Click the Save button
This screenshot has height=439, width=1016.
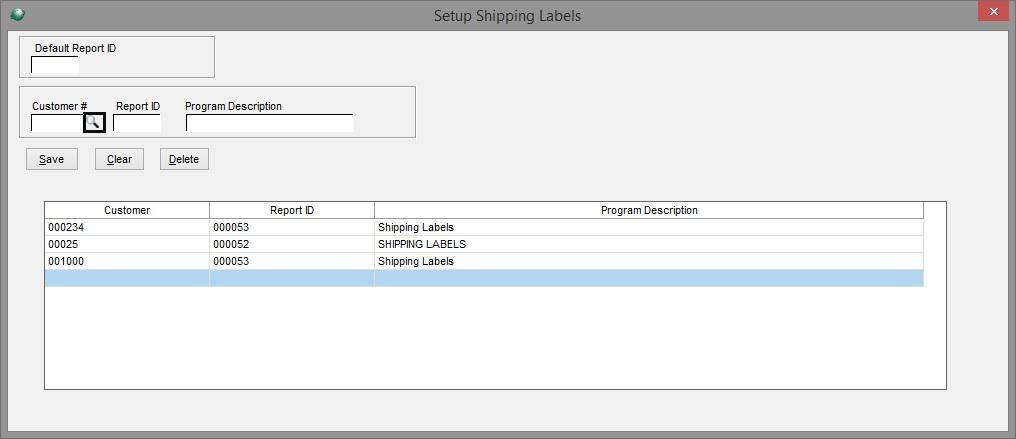pos(52,159)
